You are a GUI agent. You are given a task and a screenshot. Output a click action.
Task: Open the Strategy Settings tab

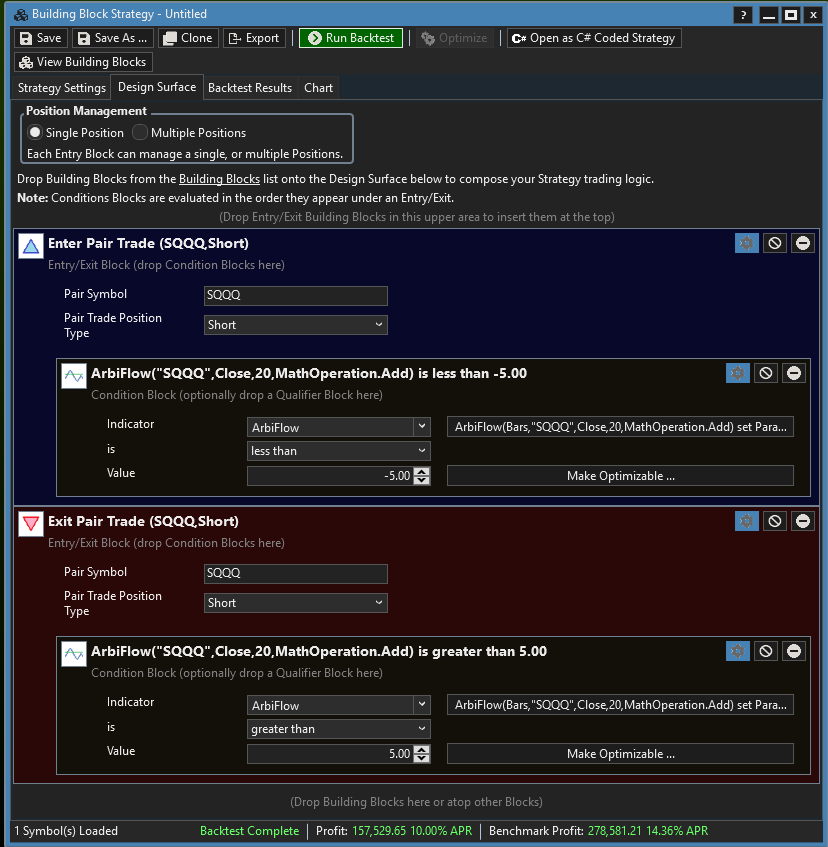pos(62,88)
